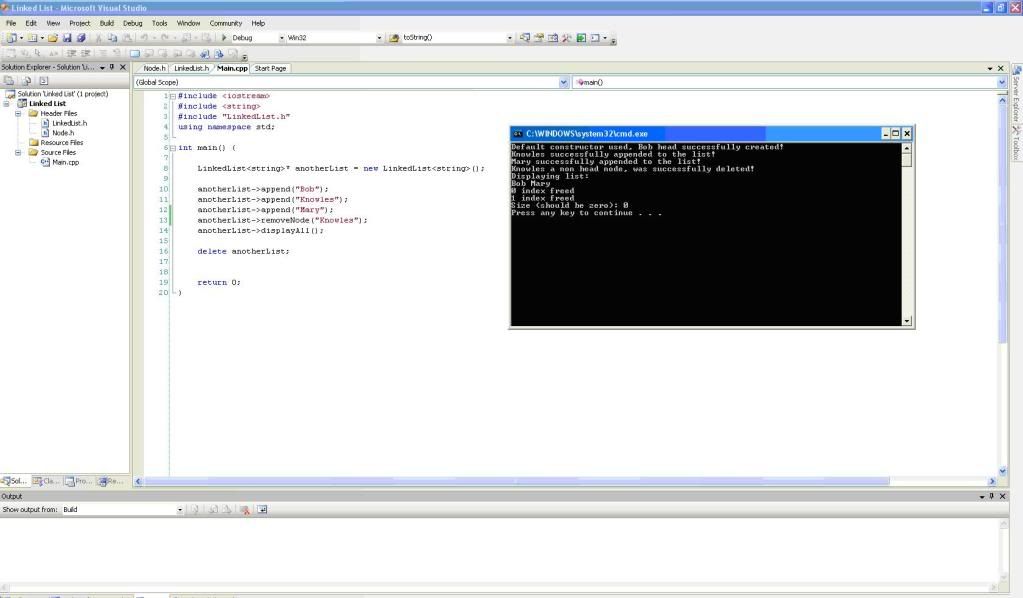
Task: Collapse the main() code block outline
Action: click(x=173, y=148)
